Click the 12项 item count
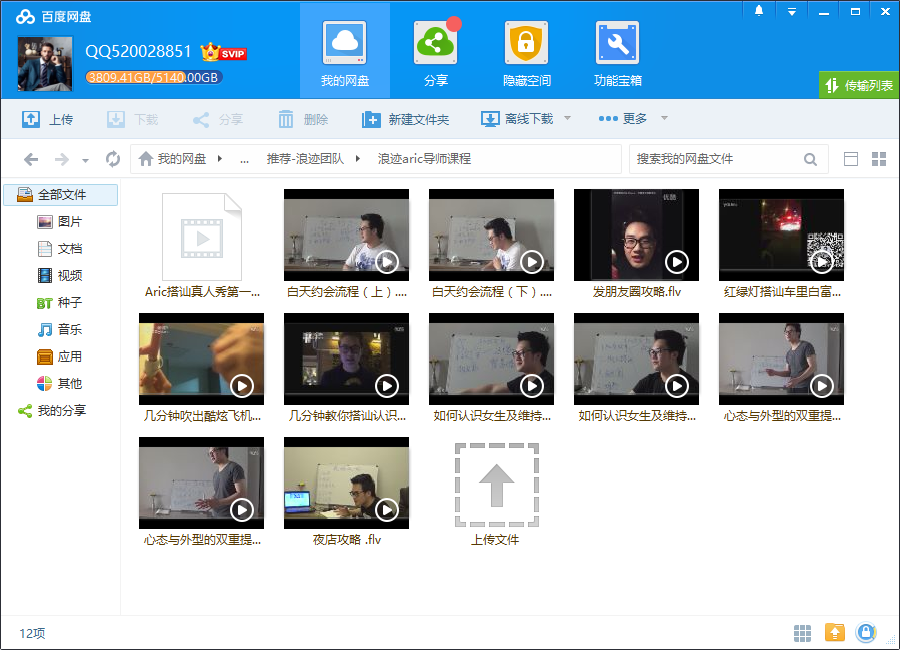The width and height of the screenshot is (900, 650). point(32,633)
